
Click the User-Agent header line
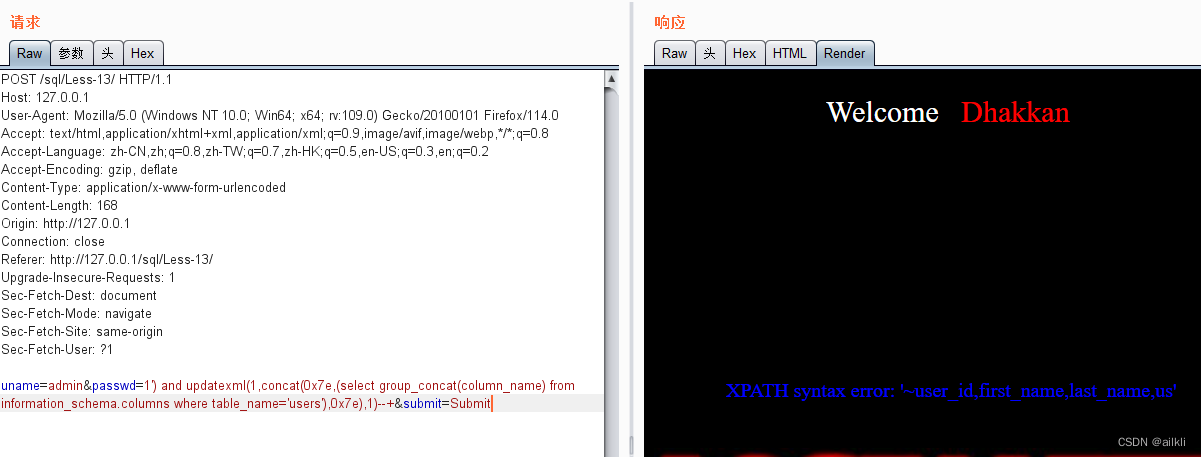[x=280, y=115]
